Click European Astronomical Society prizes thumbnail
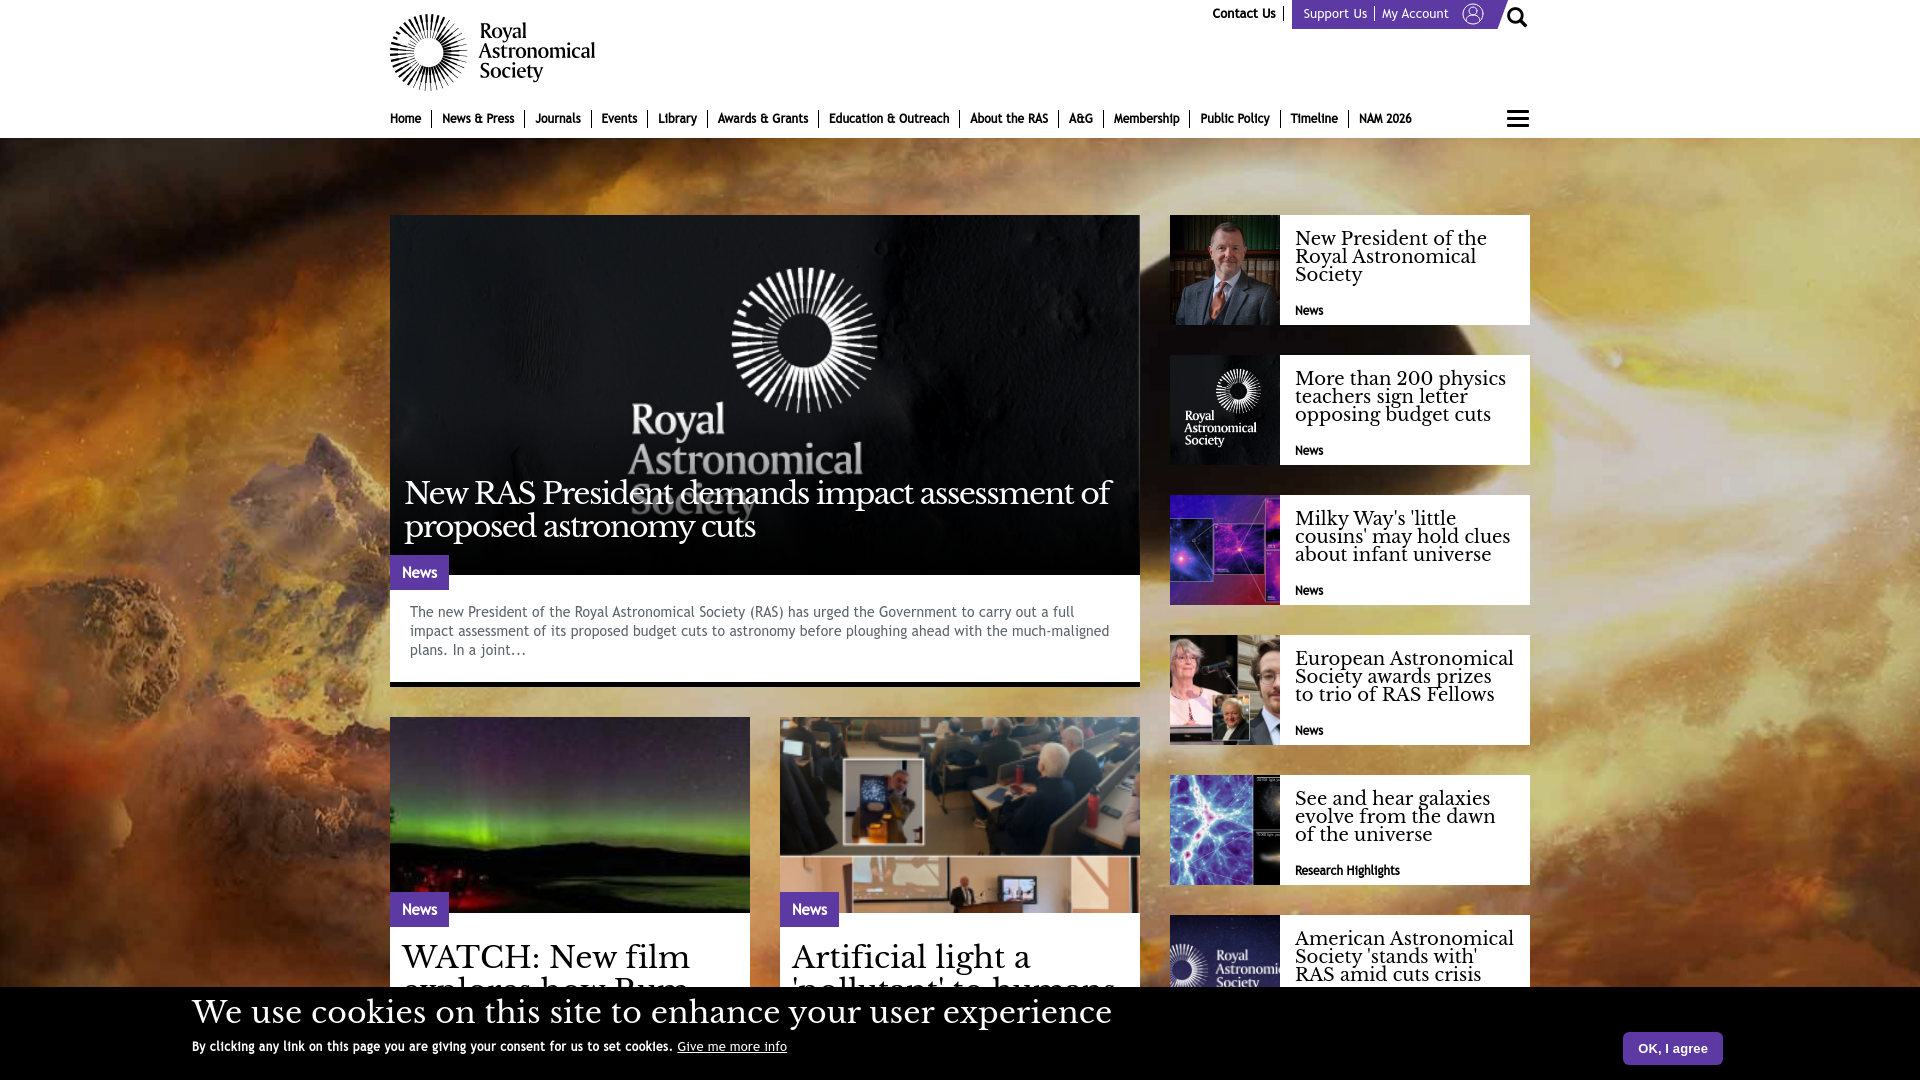This screenshot has height=1080, width=1920. (1225, 690)
